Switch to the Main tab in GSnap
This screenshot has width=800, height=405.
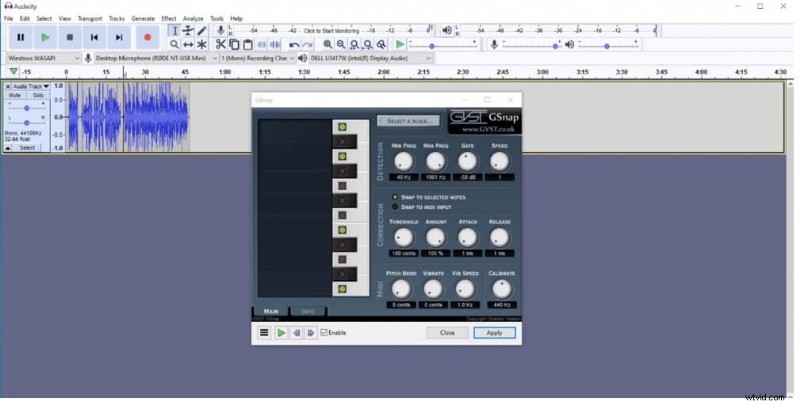pyautogui.click(x=271, y=311)
